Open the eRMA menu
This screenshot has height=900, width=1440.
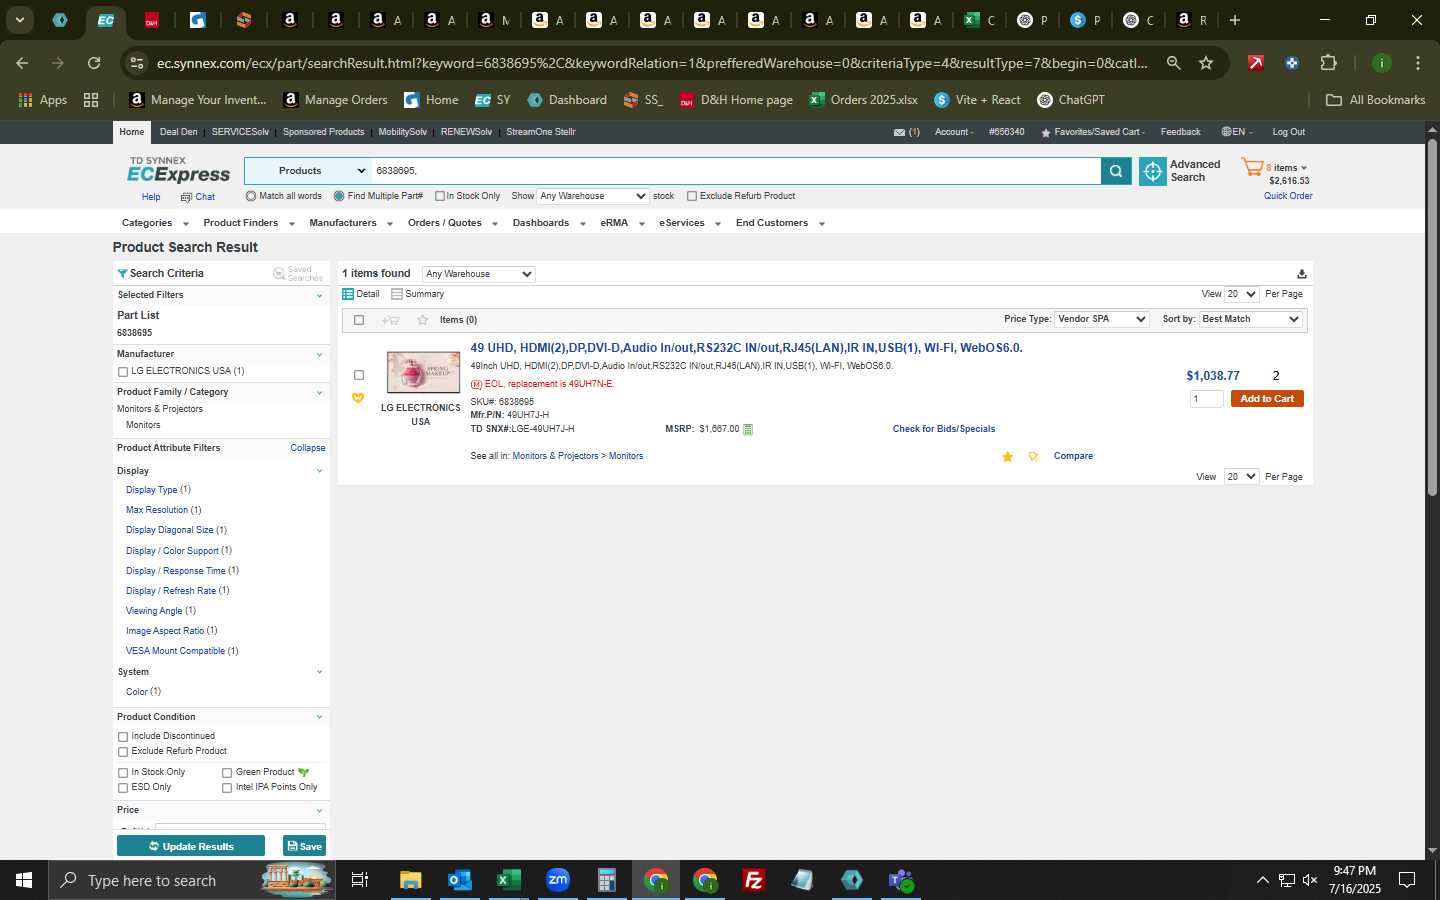[x=622, y=223]
